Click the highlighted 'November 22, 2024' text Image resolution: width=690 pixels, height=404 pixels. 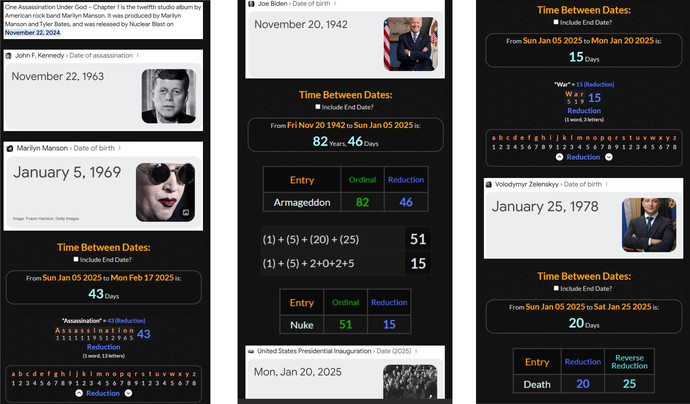(33, 33)
